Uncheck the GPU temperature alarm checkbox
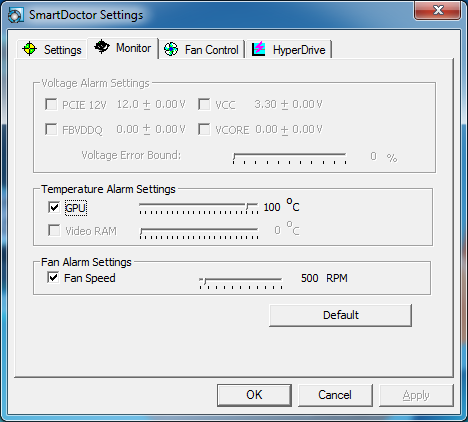The image size is (468, 422). 54,207
